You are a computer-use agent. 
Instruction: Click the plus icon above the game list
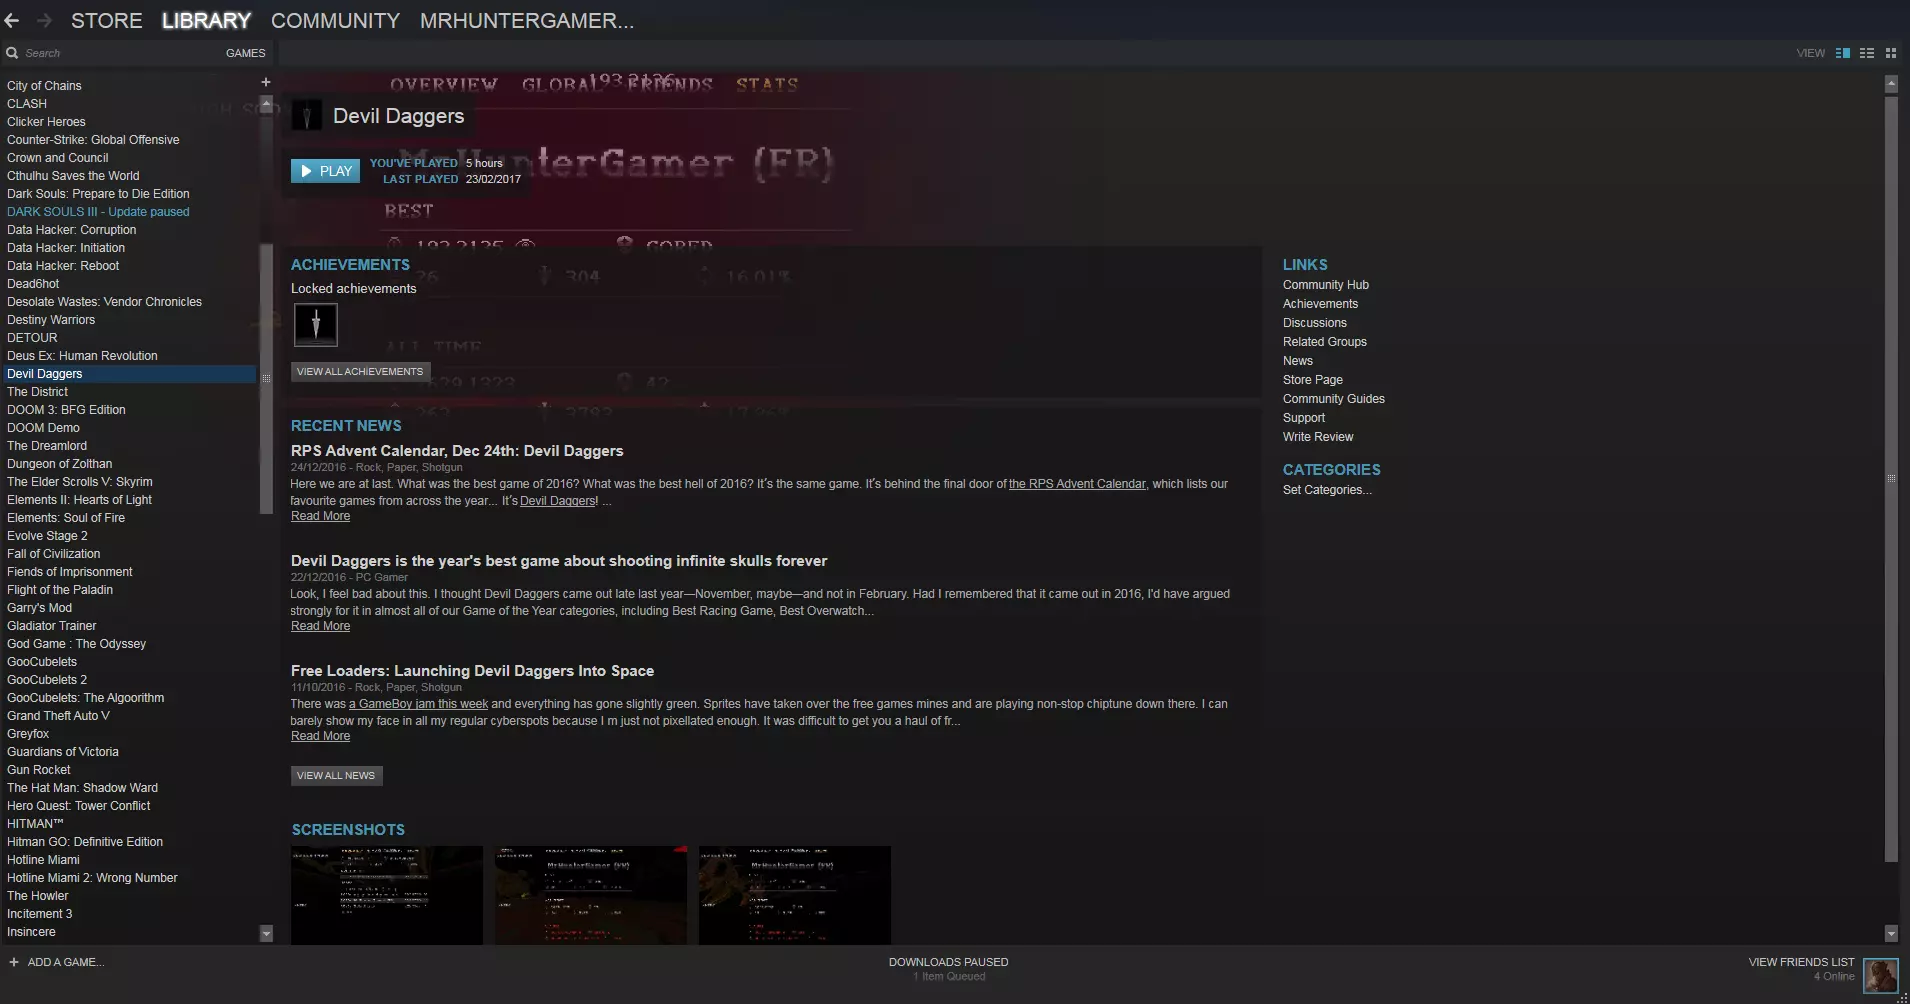pyautogui.click(x=266, y=82)
